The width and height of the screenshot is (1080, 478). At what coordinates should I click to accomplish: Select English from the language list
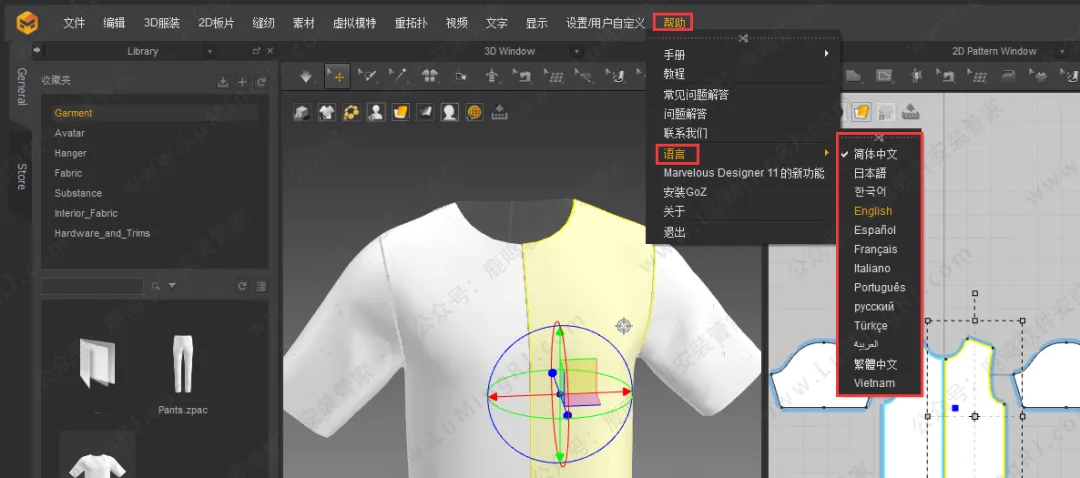[x=873, y=211]
